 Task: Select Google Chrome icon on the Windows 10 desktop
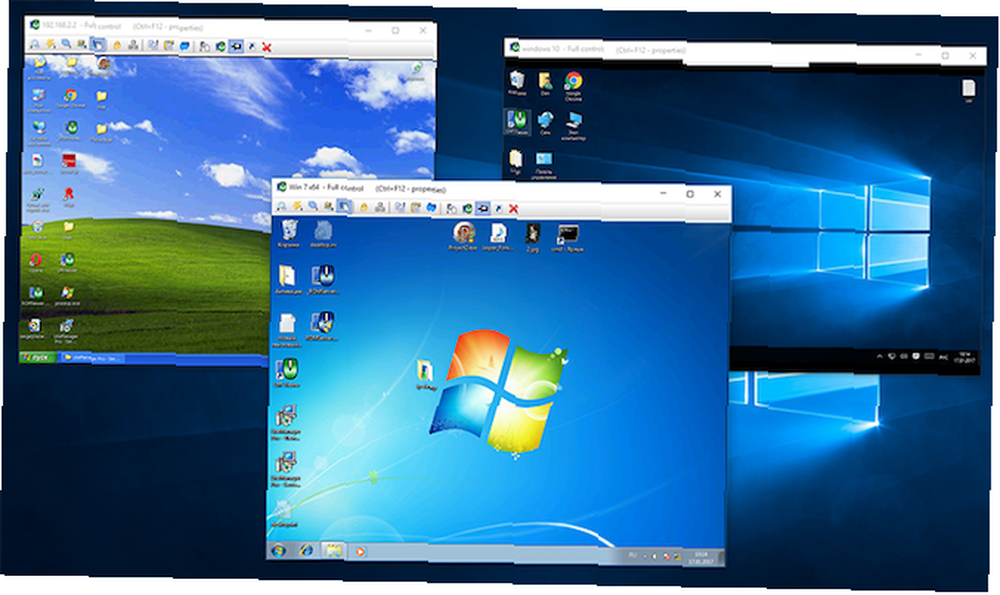573,86
